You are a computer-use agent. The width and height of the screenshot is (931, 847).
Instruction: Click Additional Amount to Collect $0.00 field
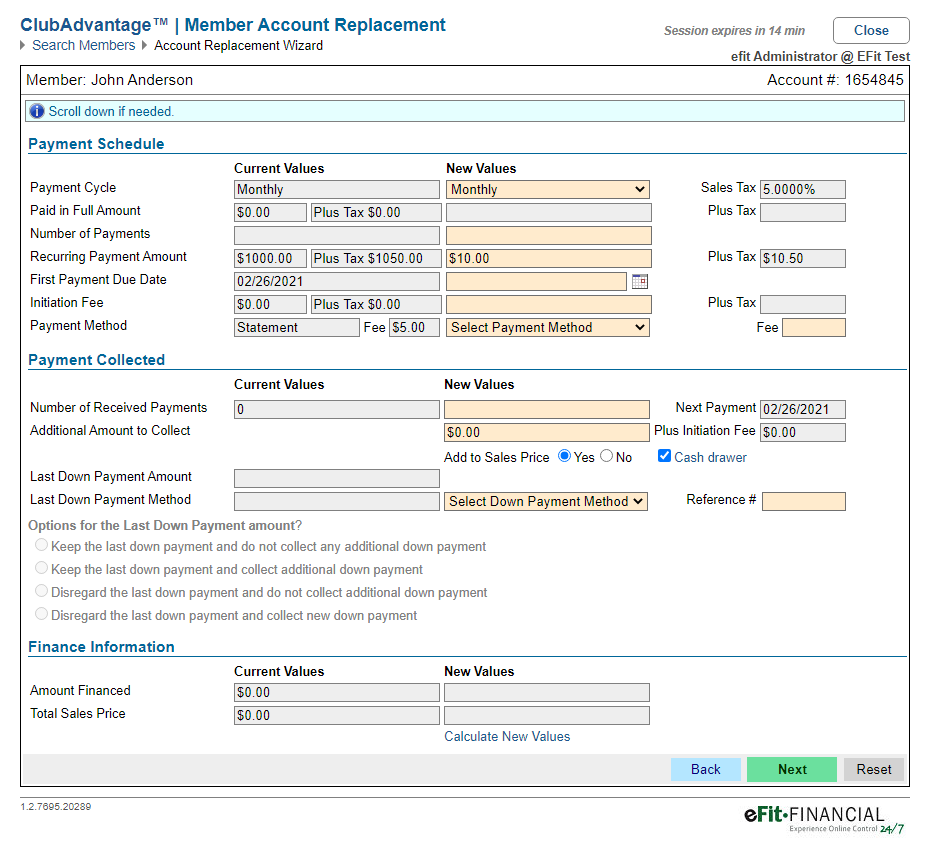click(x=547, y=433)
